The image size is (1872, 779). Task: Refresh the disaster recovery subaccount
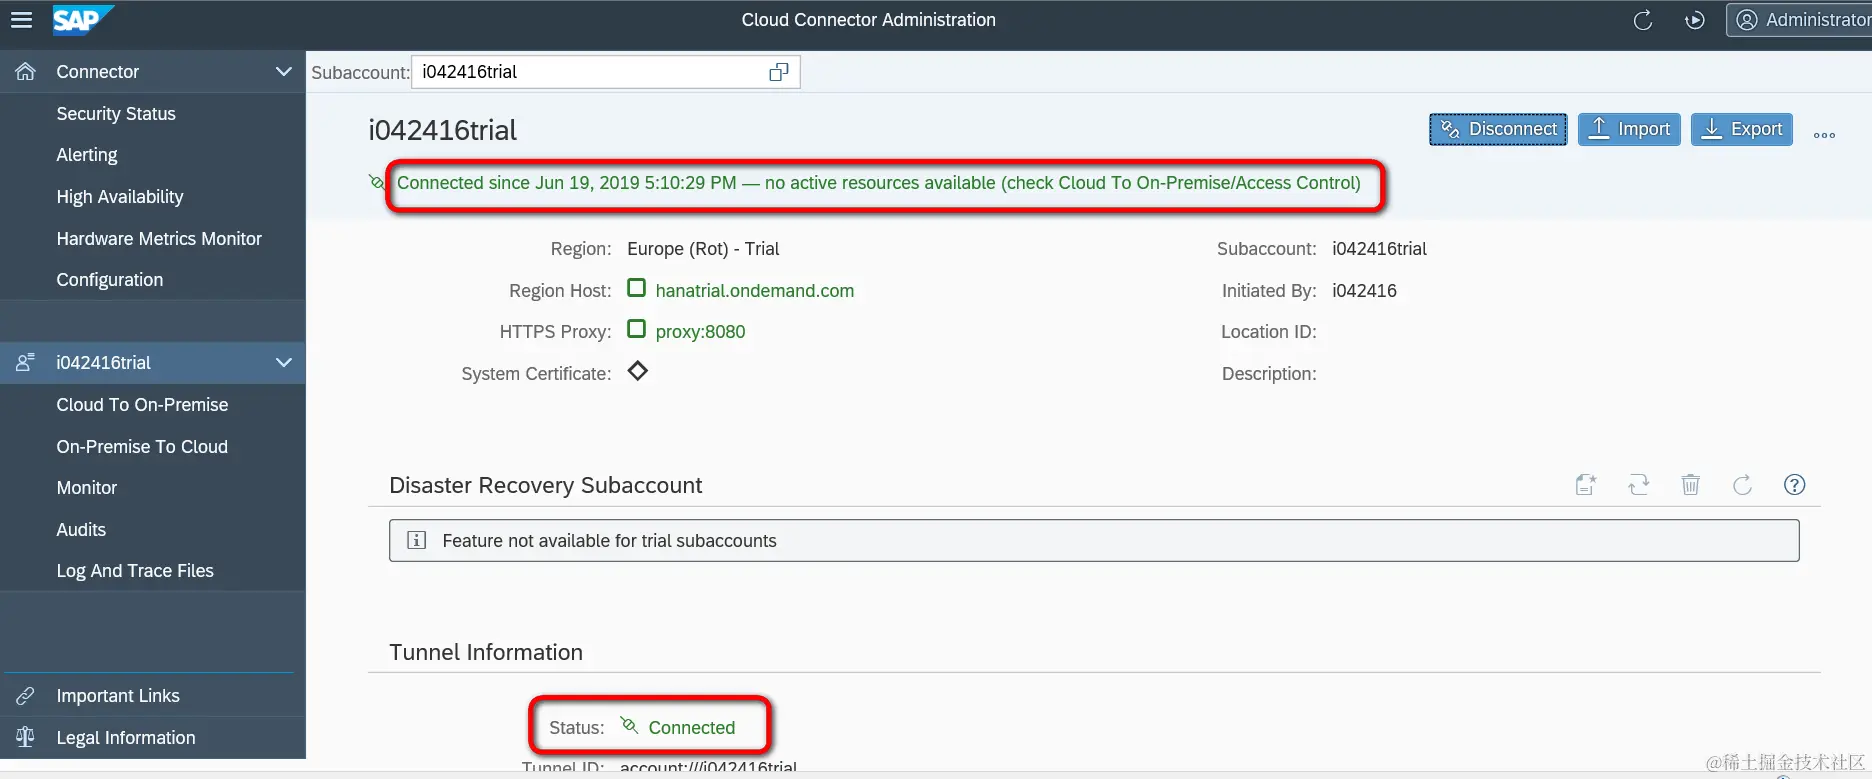tap(1742, 485)
